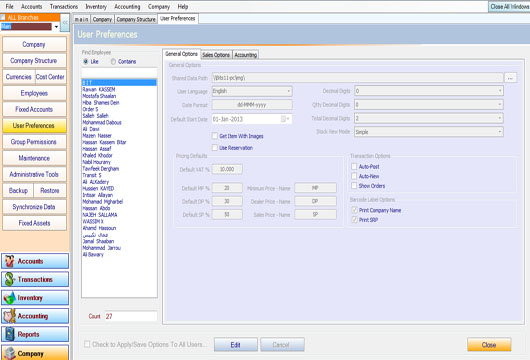Check Apply/Save Options To All Users
The width and height of the screenshot is (530, 360).
[x=87, y=344]
